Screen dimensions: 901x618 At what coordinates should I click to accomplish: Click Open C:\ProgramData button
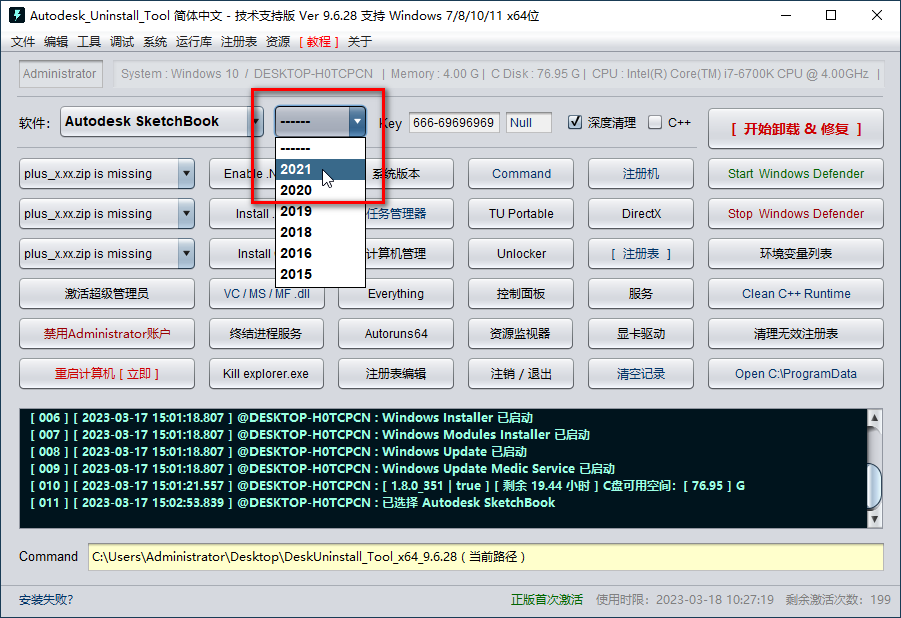point(796,374)
